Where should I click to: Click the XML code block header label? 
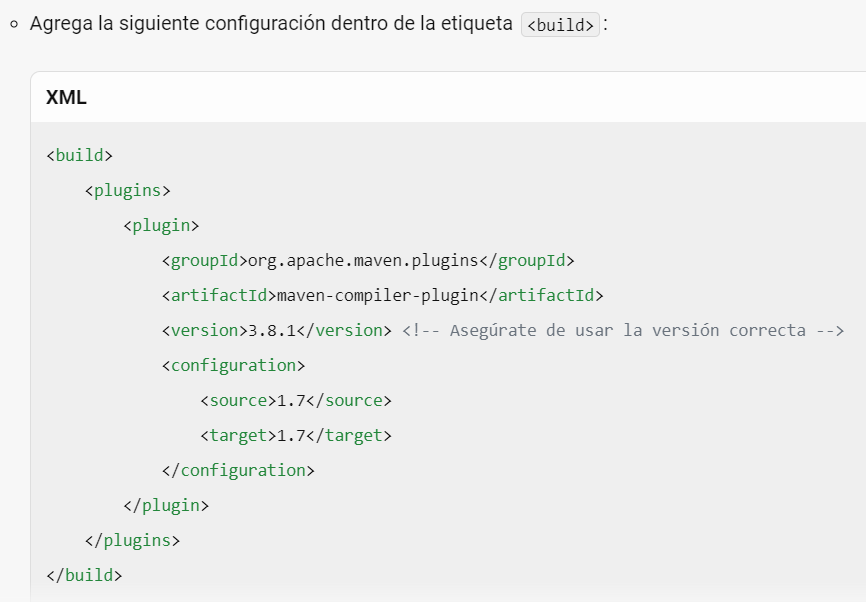pyautogui.click(x=66, y=97)
